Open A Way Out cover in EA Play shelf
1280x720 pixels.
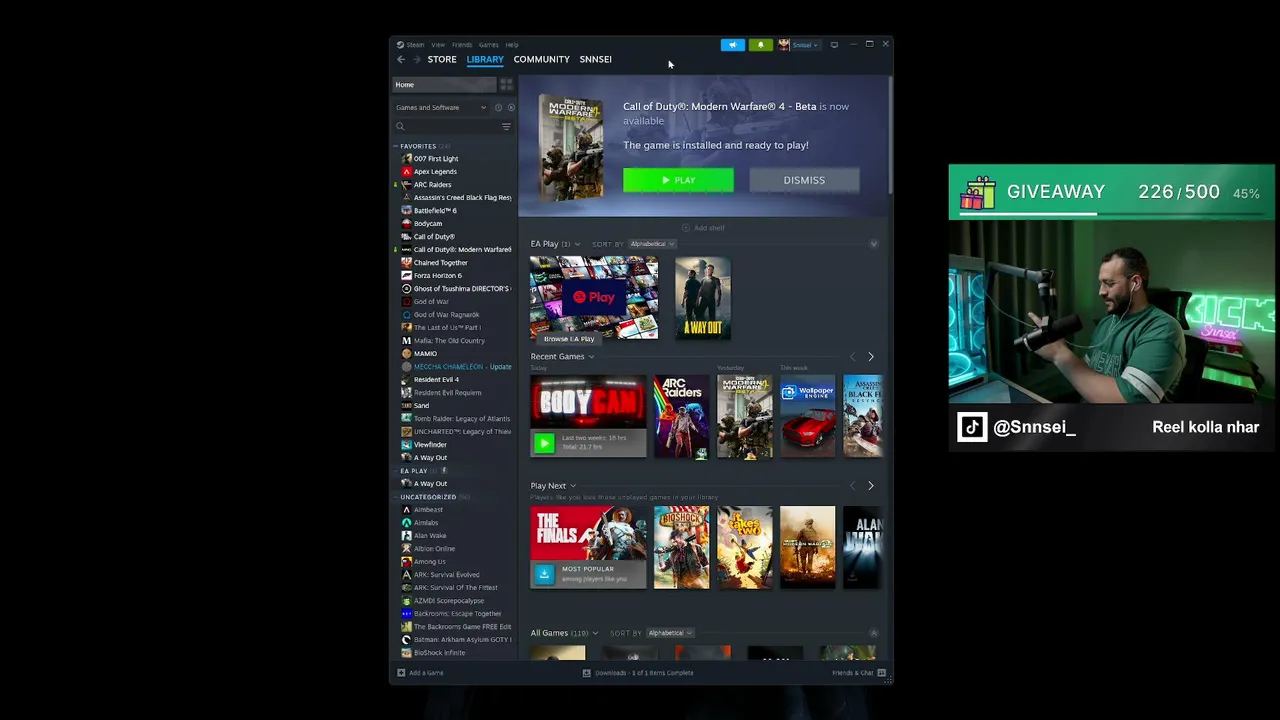703,299
